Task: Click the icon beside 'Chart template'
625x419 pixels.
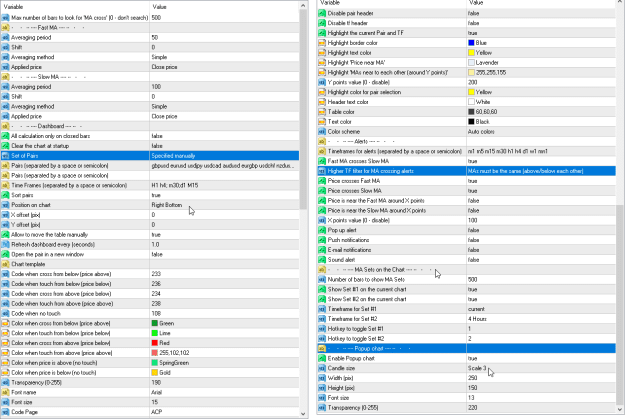Action: [x=5, y=264]
